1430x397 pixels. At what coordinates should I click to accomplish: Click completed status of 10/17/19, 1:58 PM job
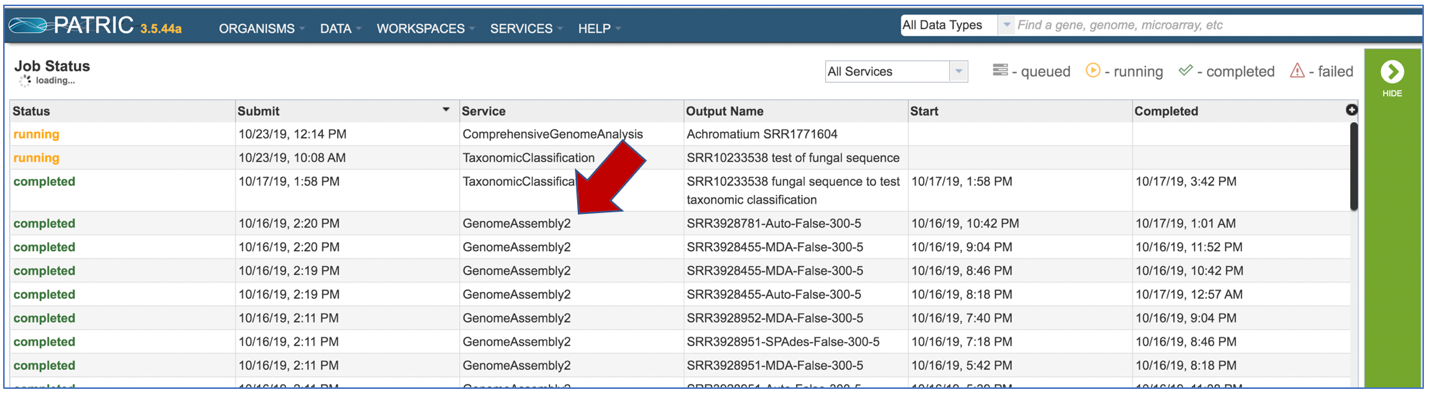tap(44, 182)
